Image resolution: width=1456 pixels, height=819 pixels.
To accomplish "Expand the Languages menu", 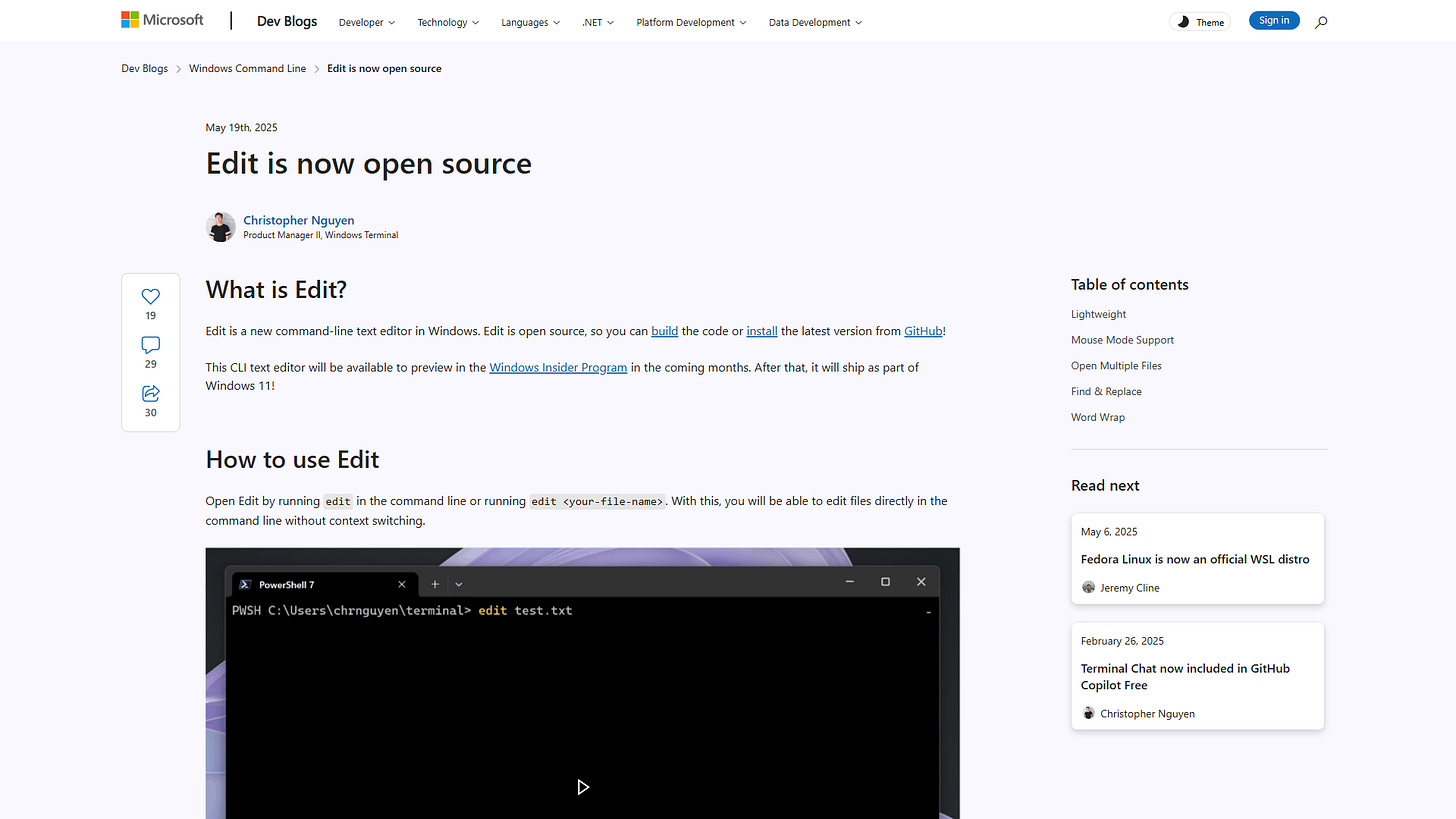I will click(x=531, y=22).
